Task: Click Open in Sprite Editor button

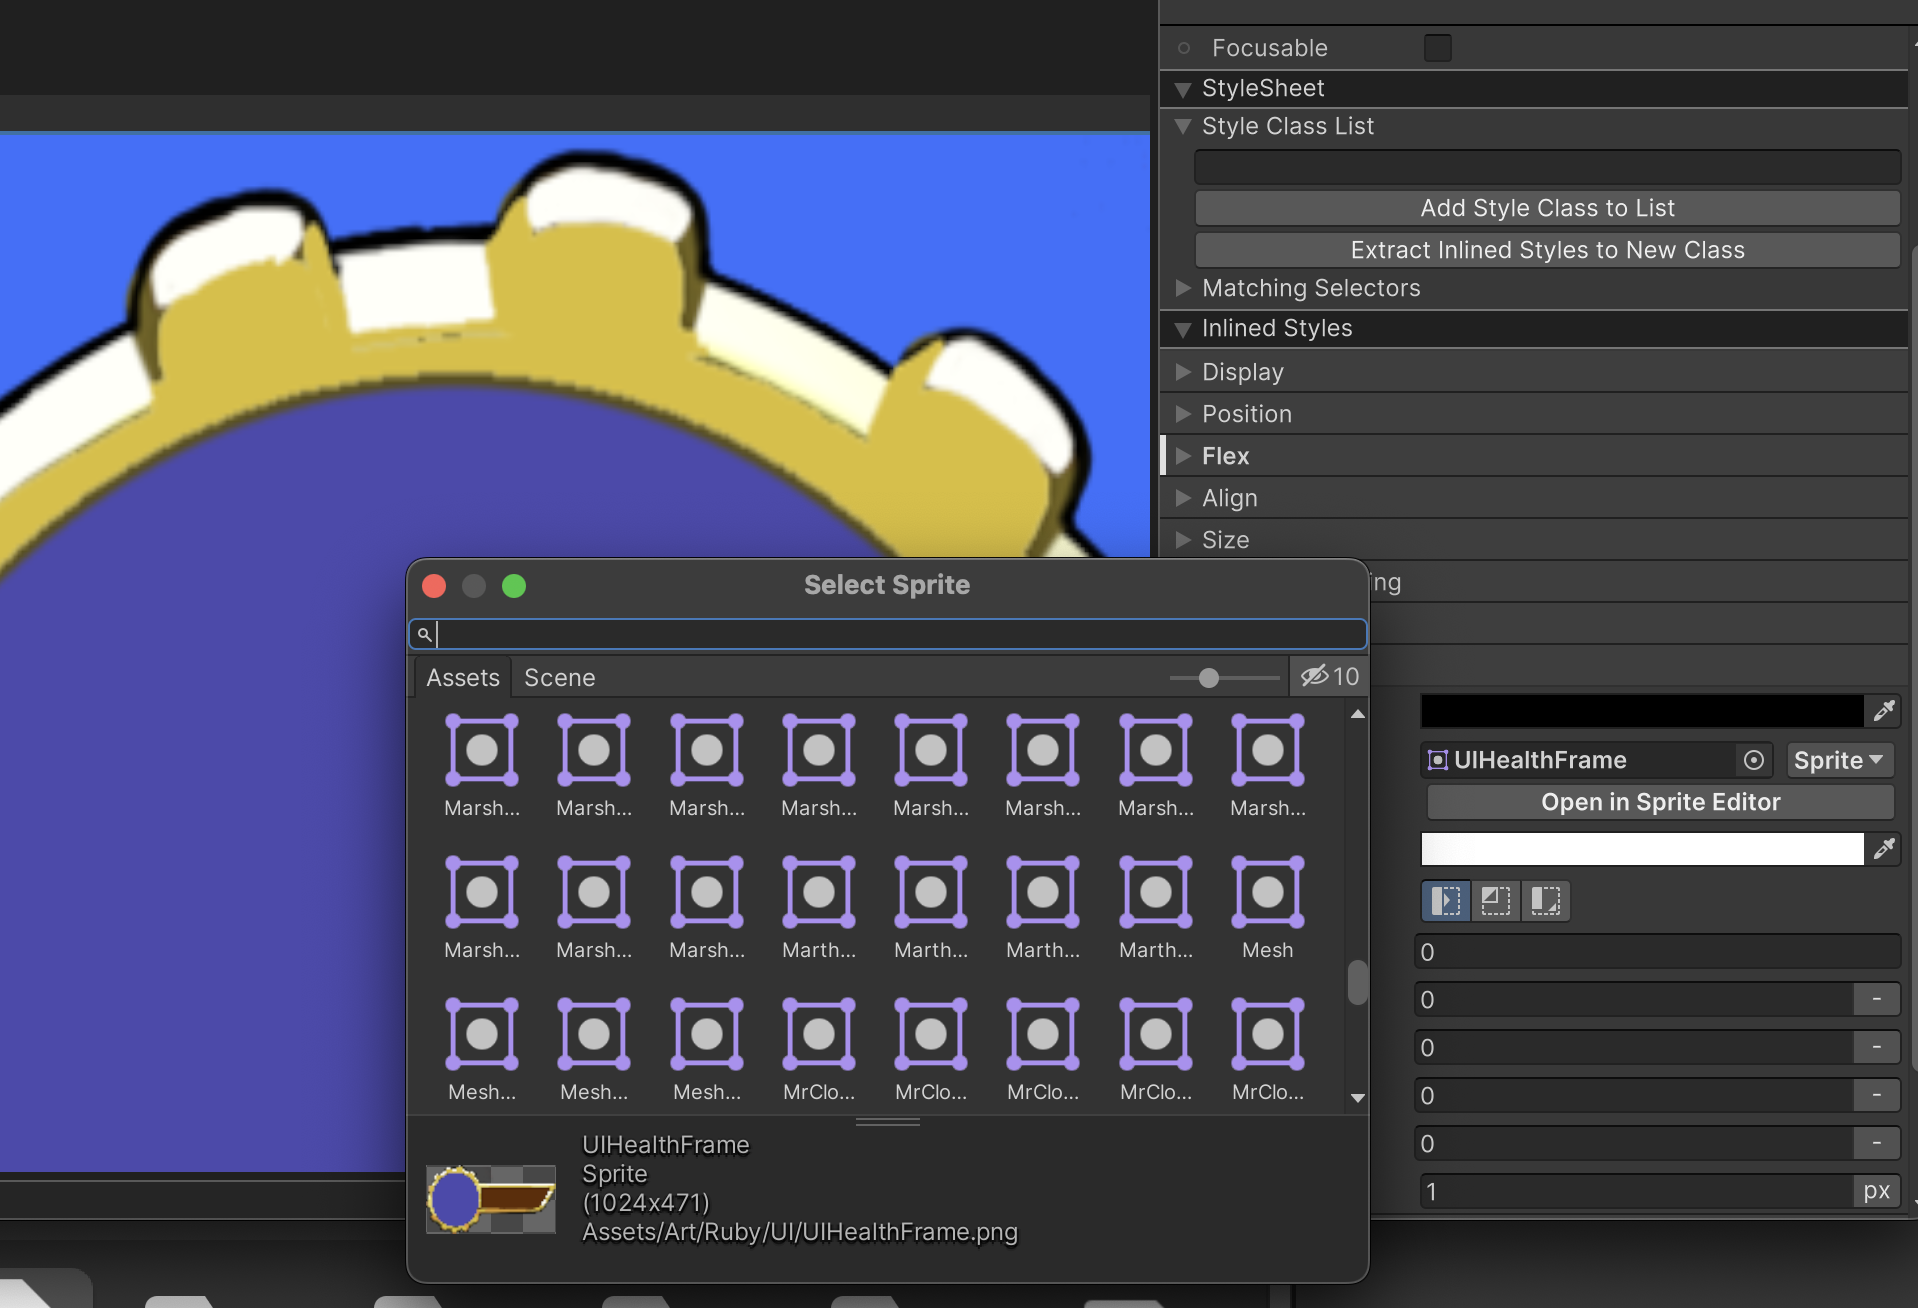Action: click(x=1660, y=802)
